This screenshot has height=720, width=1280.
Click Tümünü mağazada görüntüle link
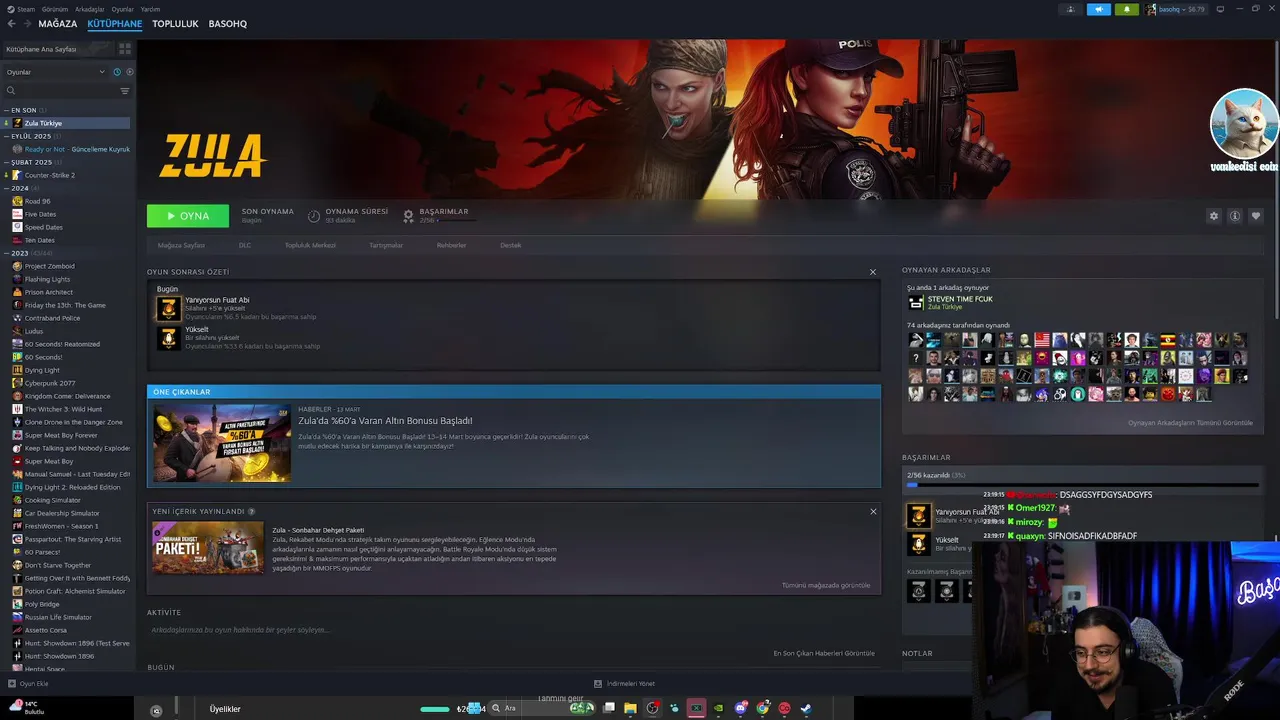point(826,585)
